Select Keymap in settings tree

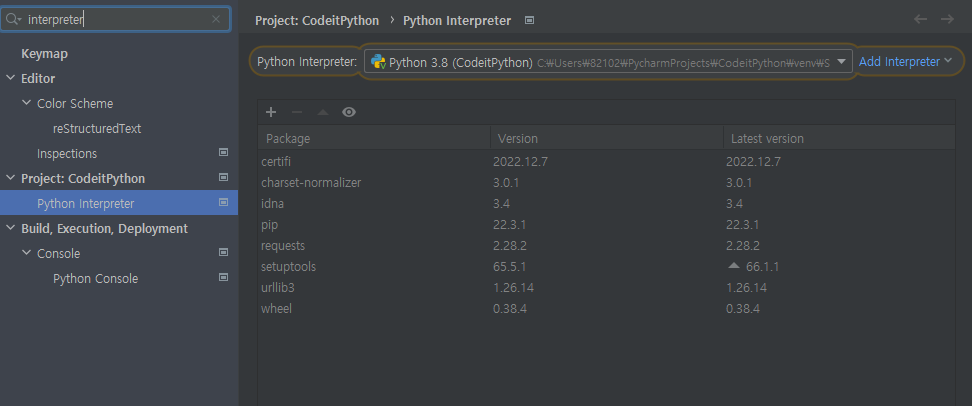click(x=44, y=53)
